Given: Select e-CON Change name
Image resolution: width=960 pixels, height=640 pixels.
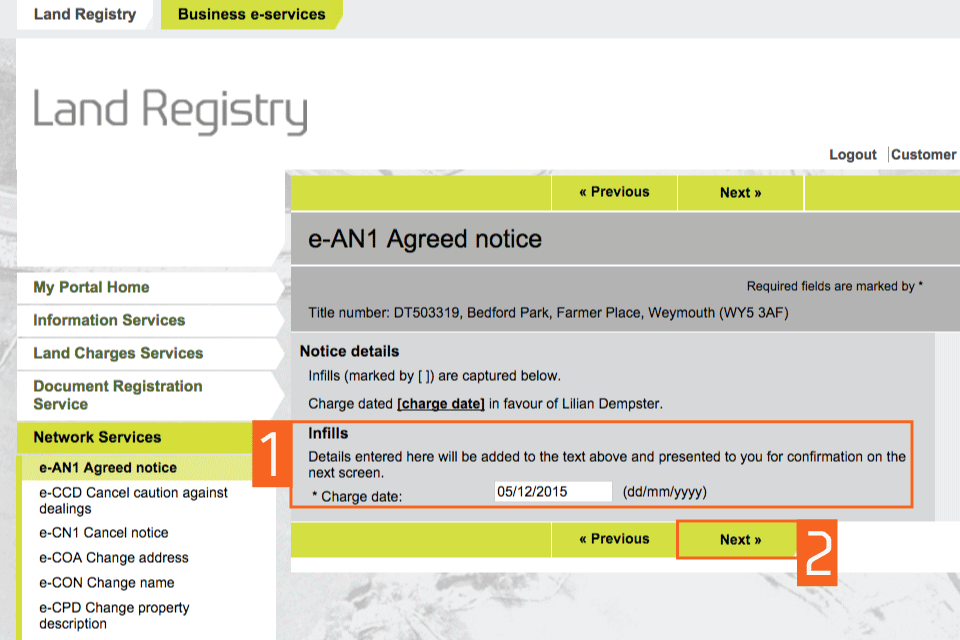Looking at the screenshot, I should pyautogui.click(x=107, y=583).
